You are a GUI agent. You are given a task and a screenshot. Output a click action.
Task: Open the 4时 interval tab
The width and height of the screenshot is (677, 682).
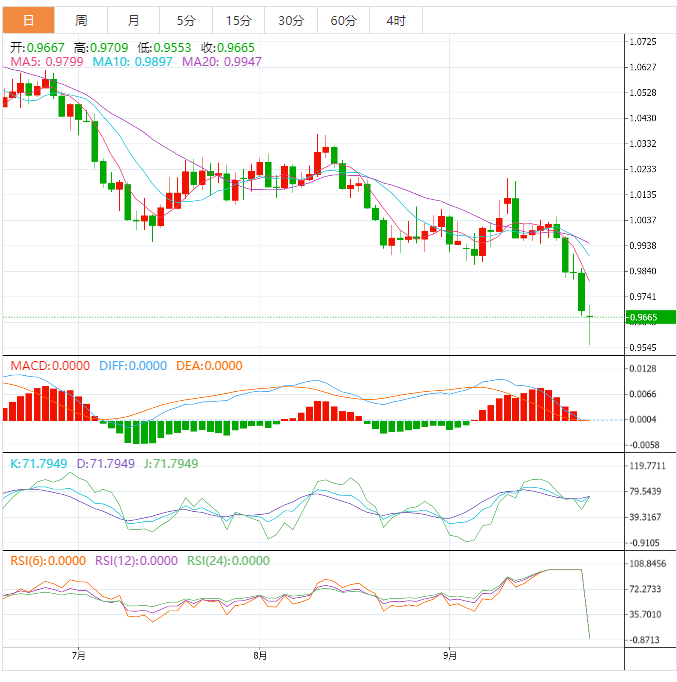[x=396, y=20]
